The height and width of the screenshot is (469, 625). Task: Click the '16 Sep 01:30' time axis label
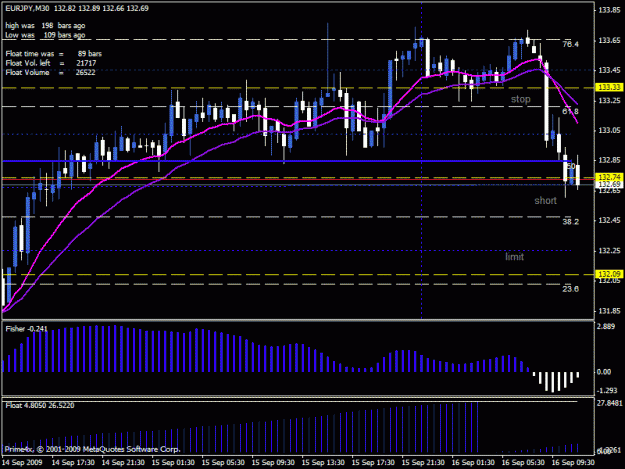(x=473, y=463)
